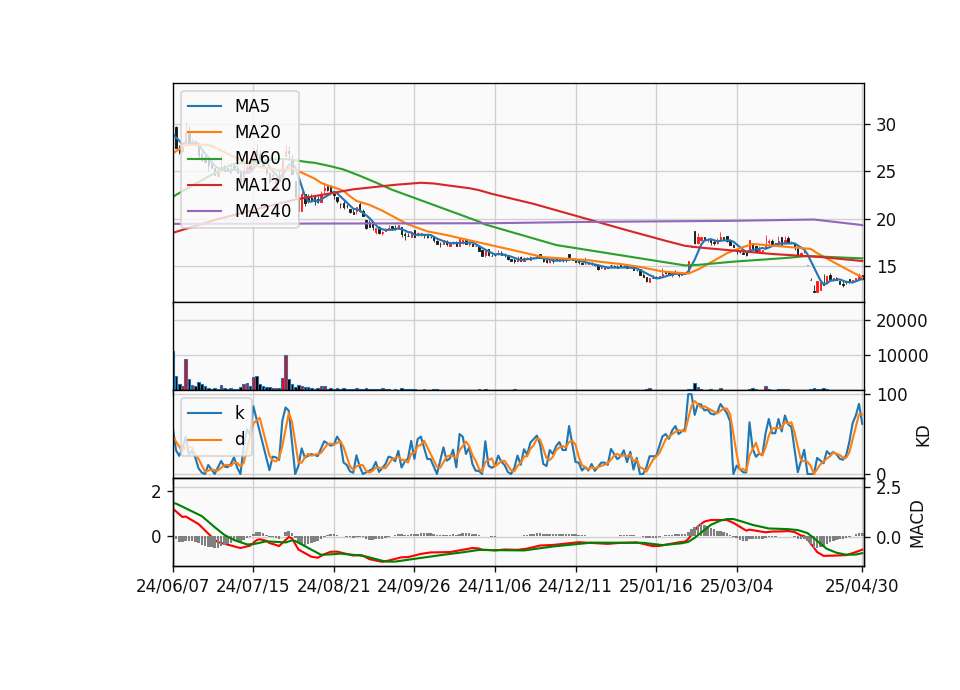Click the blue MA5 legend line swatch
The image size is (960, 690).
coord(204,106)
